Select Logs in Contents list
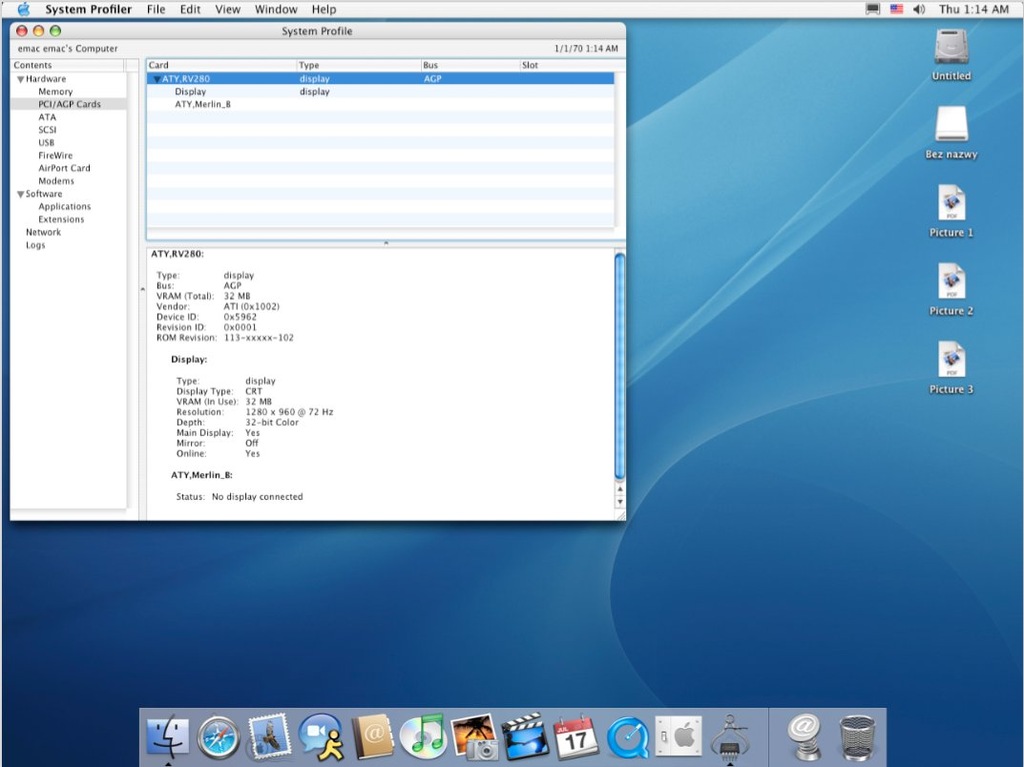Image resolution: width=1024 pixels, height=767 pixels. click(35, 245)
